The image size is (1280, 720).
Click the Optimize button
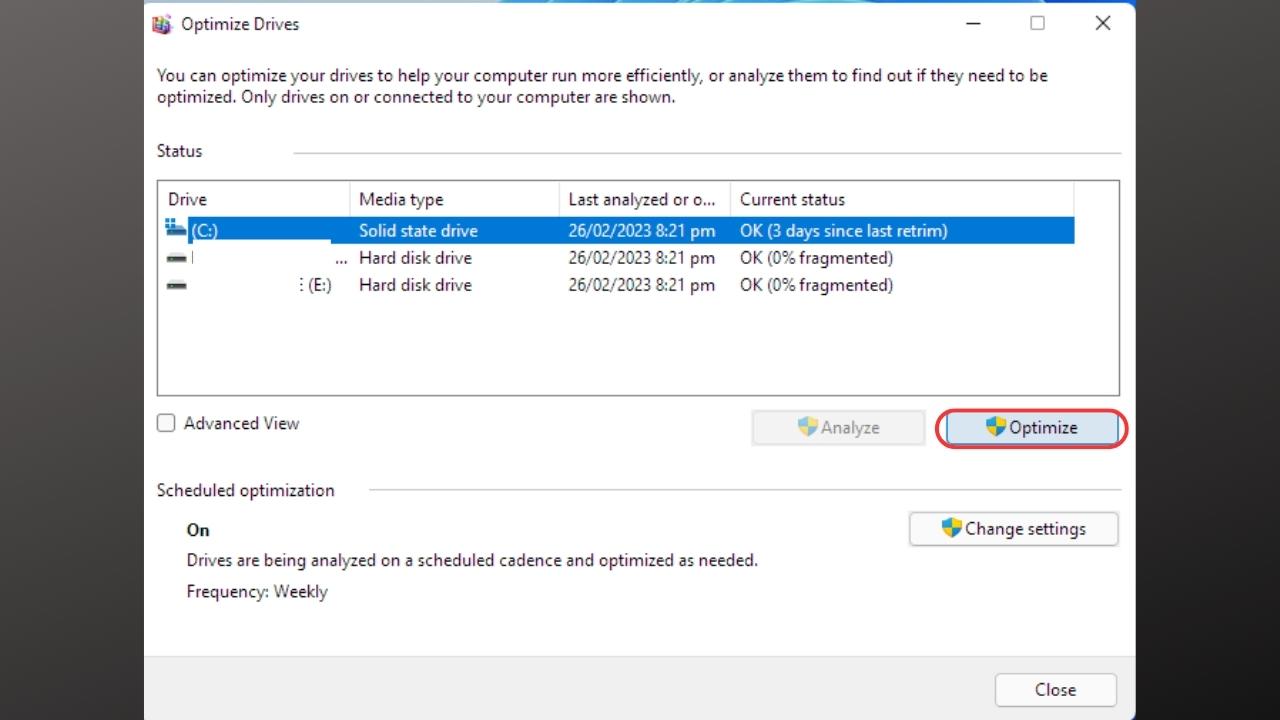(1031, 427)
